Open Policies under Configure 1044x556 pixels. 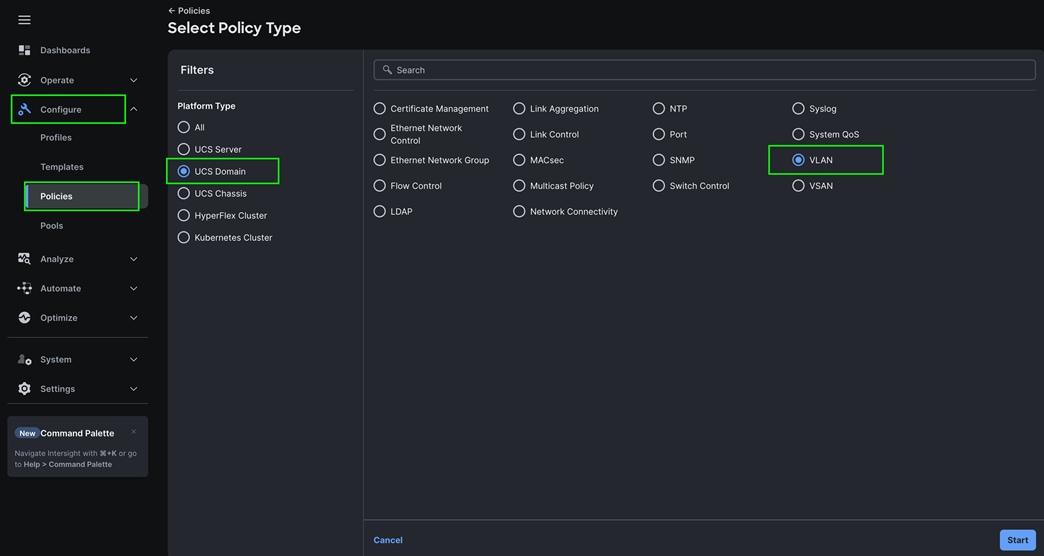86,196
